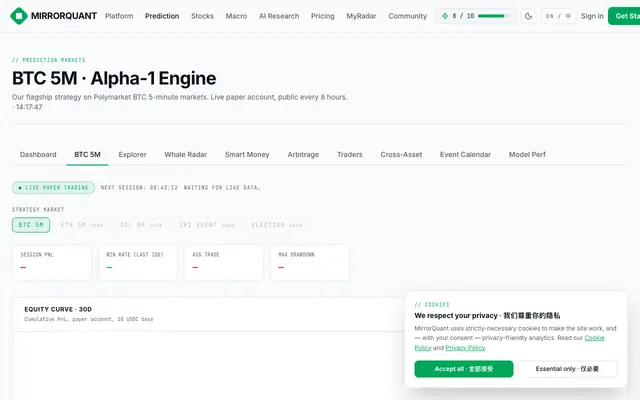Image resolution: width=640 pixels, height=400 pixels.
Task: Click the We respect your privacy heading
Action: tap(487, 316)
